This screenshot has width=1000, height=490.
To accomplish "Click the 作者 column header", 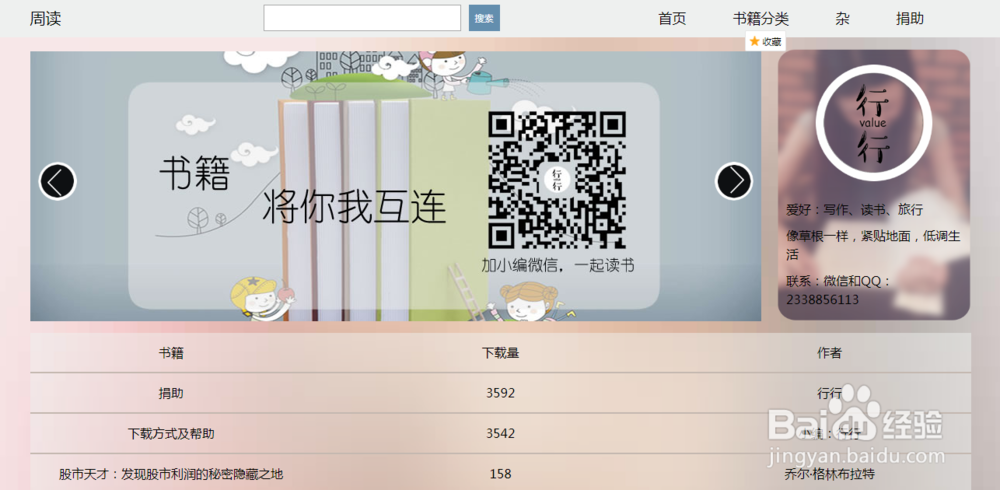I will [829, 353].
